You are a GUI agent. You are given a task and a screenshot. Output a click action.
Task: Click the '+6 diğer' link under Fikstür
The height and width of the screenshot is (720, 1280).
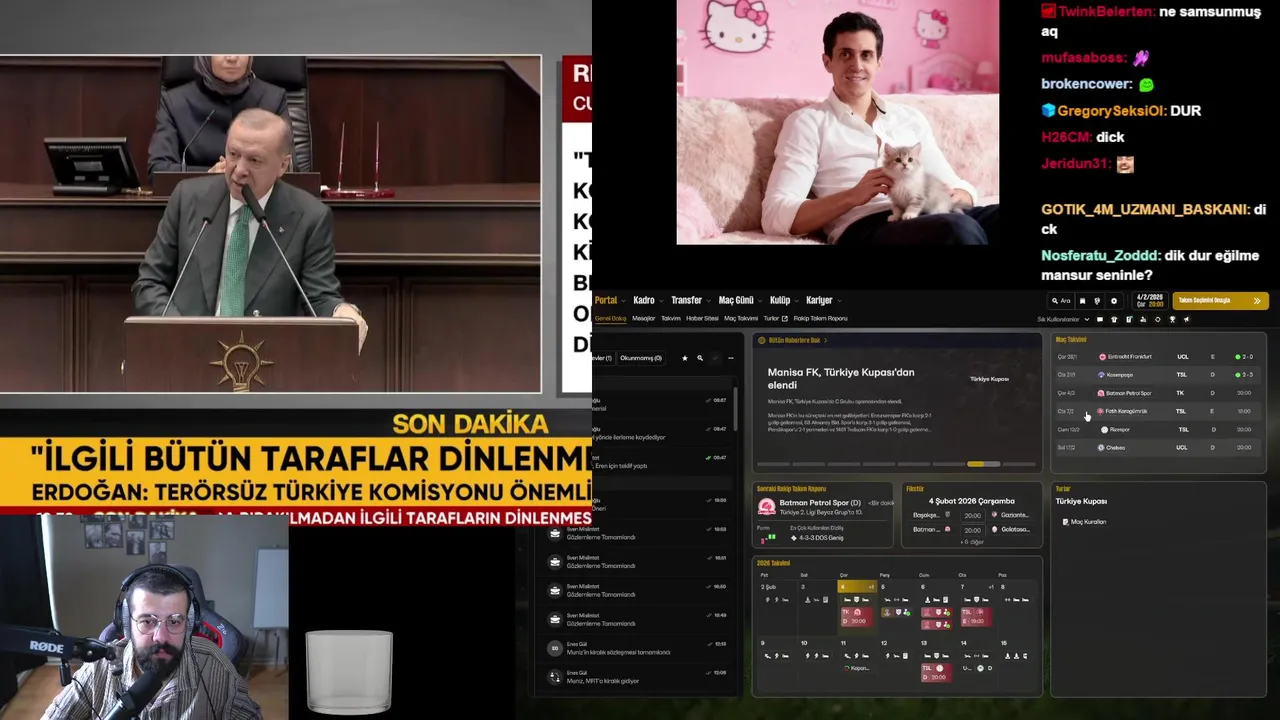pos(972,542)
